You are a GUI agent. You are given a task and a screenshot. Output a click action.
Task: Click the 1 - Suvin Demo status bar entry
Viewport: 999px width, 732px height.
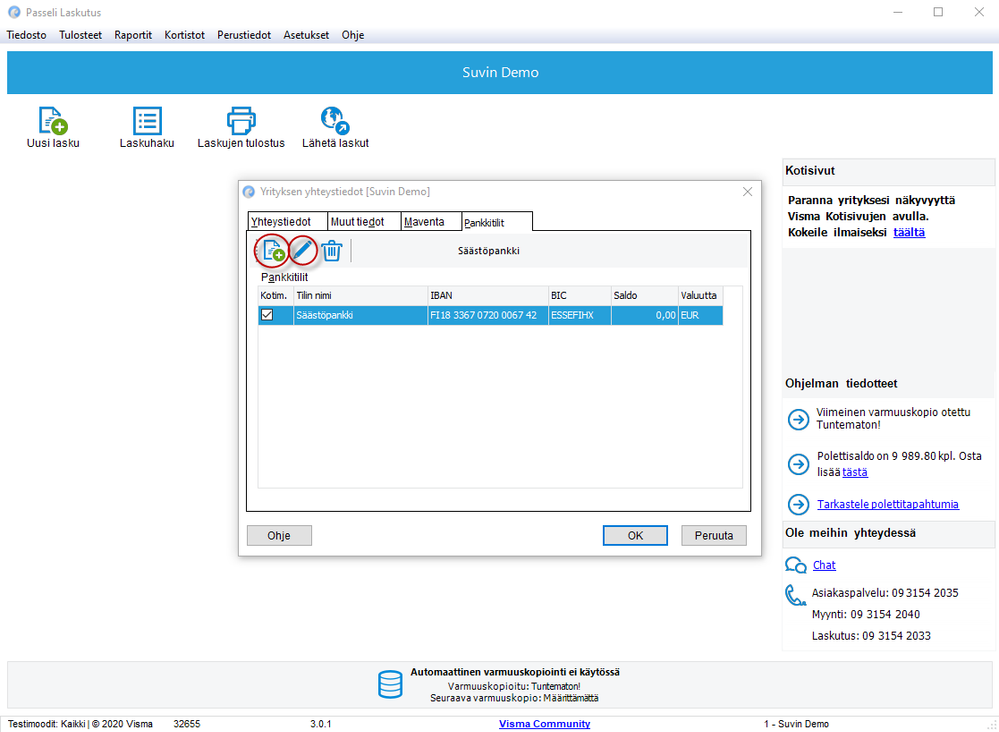(x=796, y=724)
